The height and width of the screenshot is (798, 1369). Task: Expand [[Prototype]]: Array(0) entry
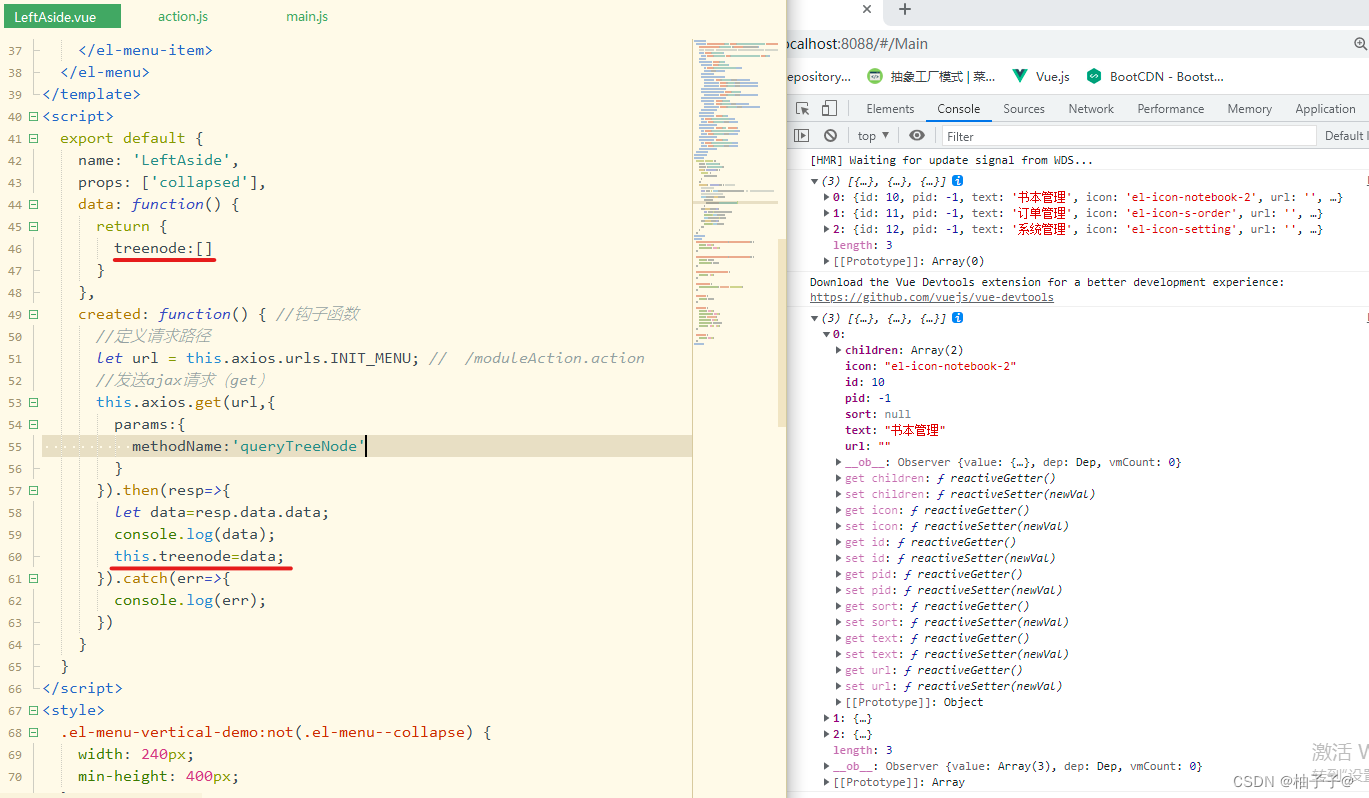[826, 262]
